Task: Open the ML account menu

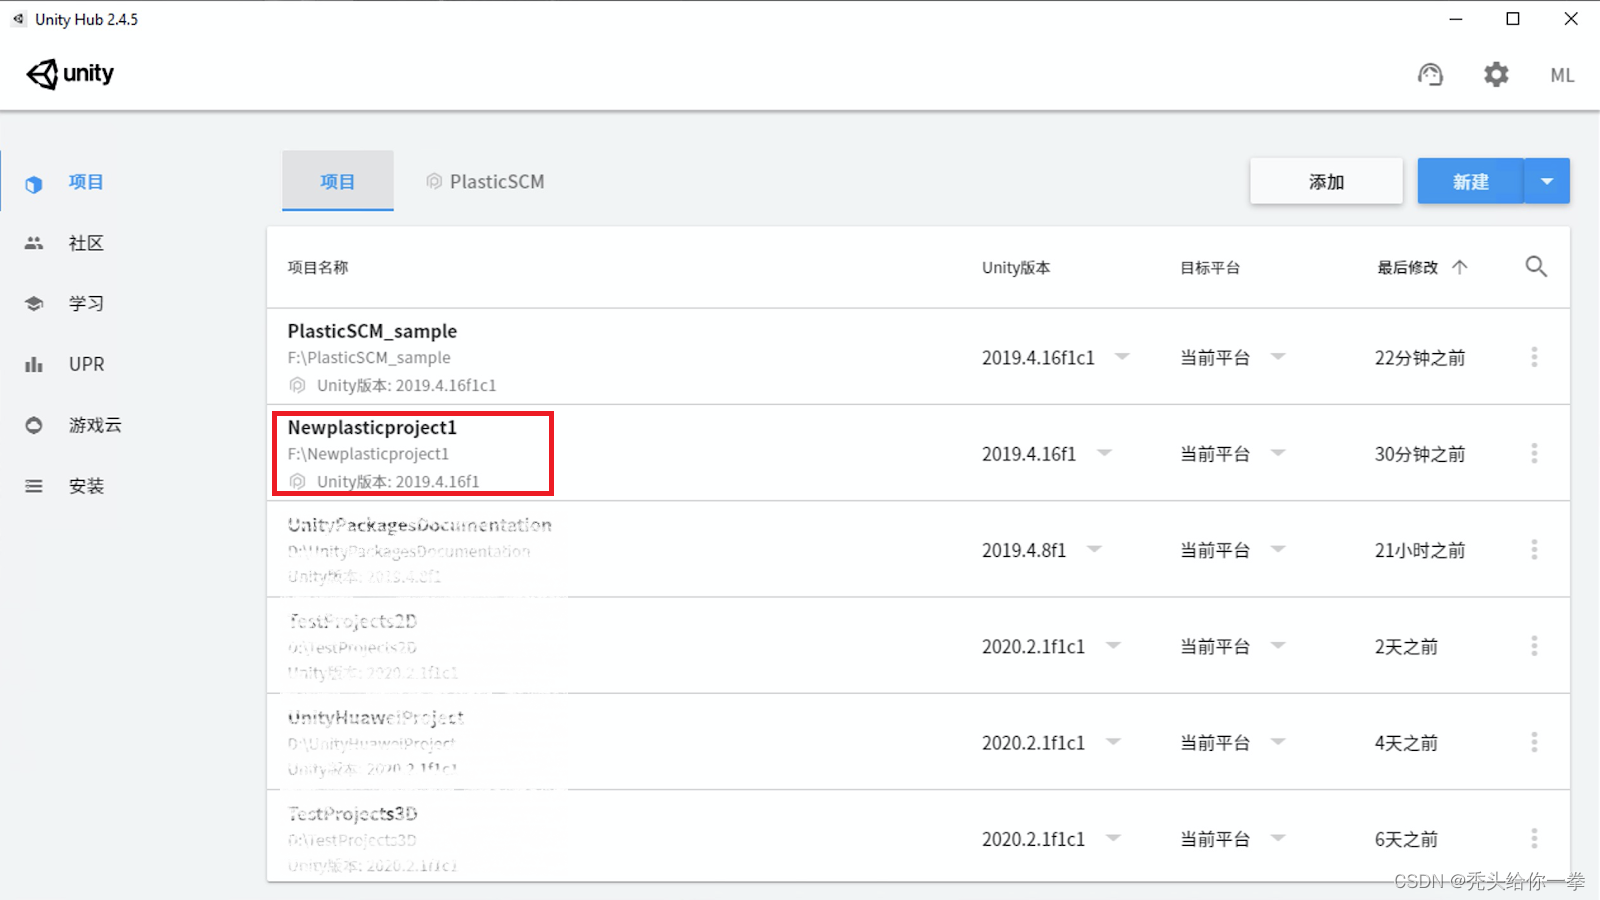Action: 1562,75
